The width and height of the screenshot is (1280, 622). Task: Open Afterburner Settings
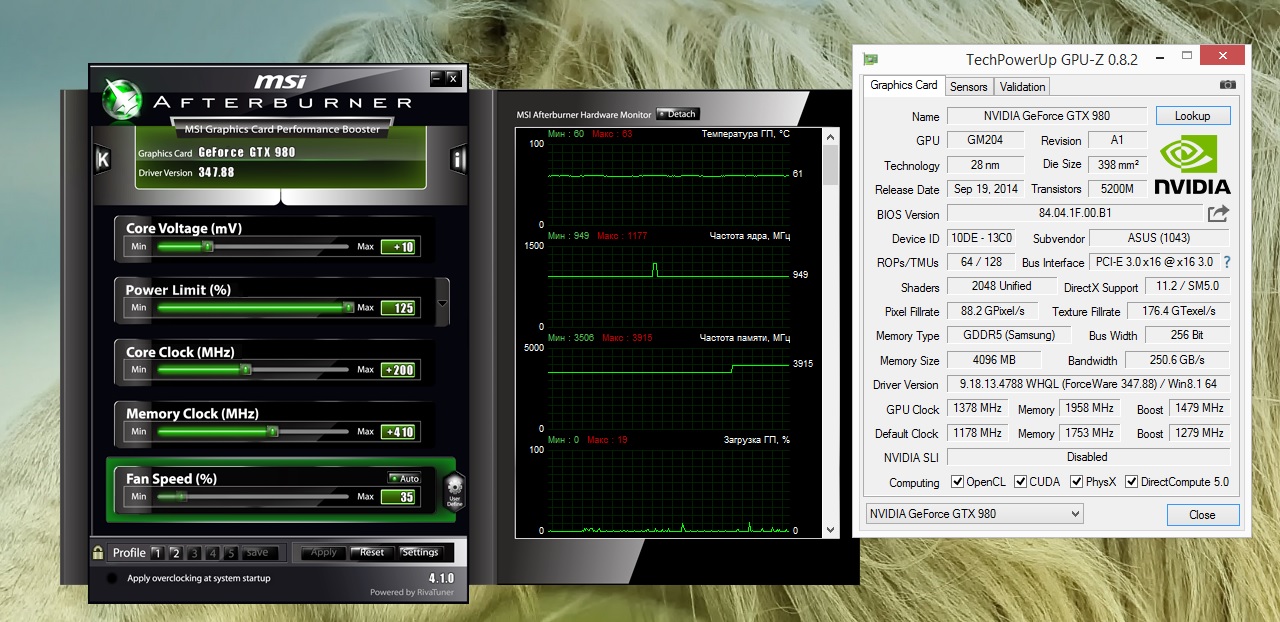420,552
